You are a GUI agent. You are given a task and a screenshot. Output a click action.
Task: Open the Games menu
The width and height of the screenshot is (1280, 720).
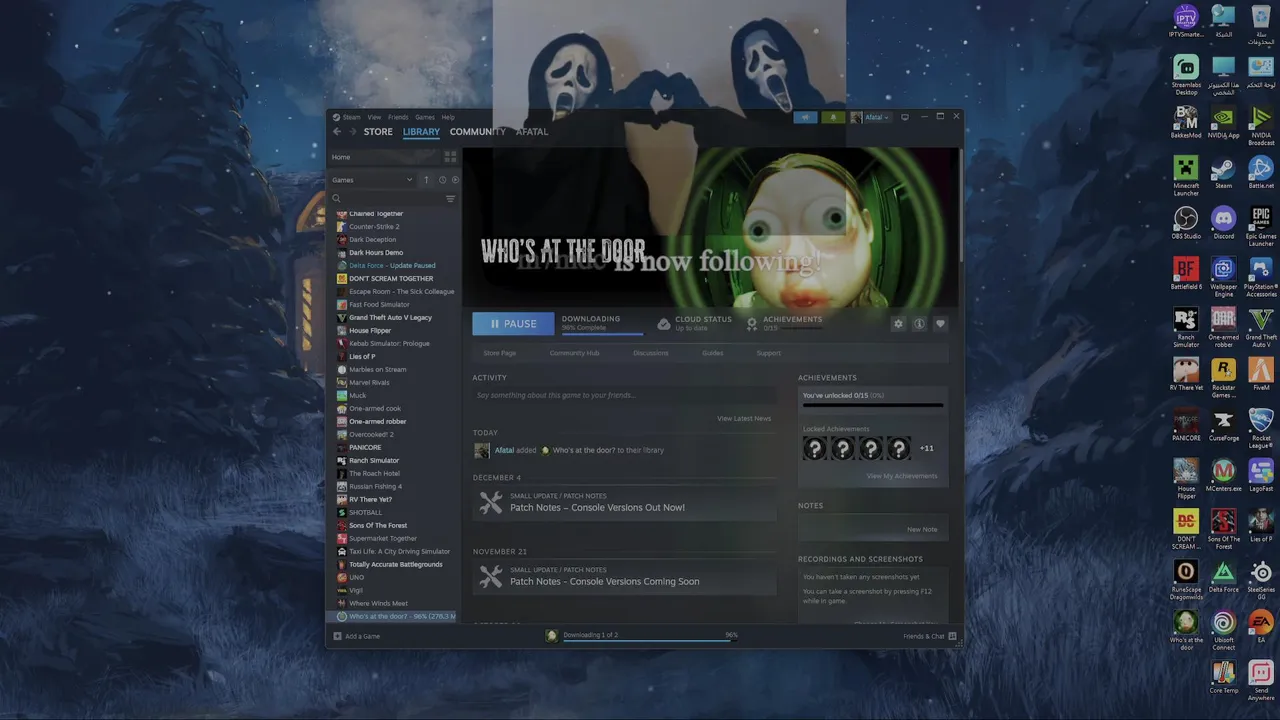coord(425,117)
